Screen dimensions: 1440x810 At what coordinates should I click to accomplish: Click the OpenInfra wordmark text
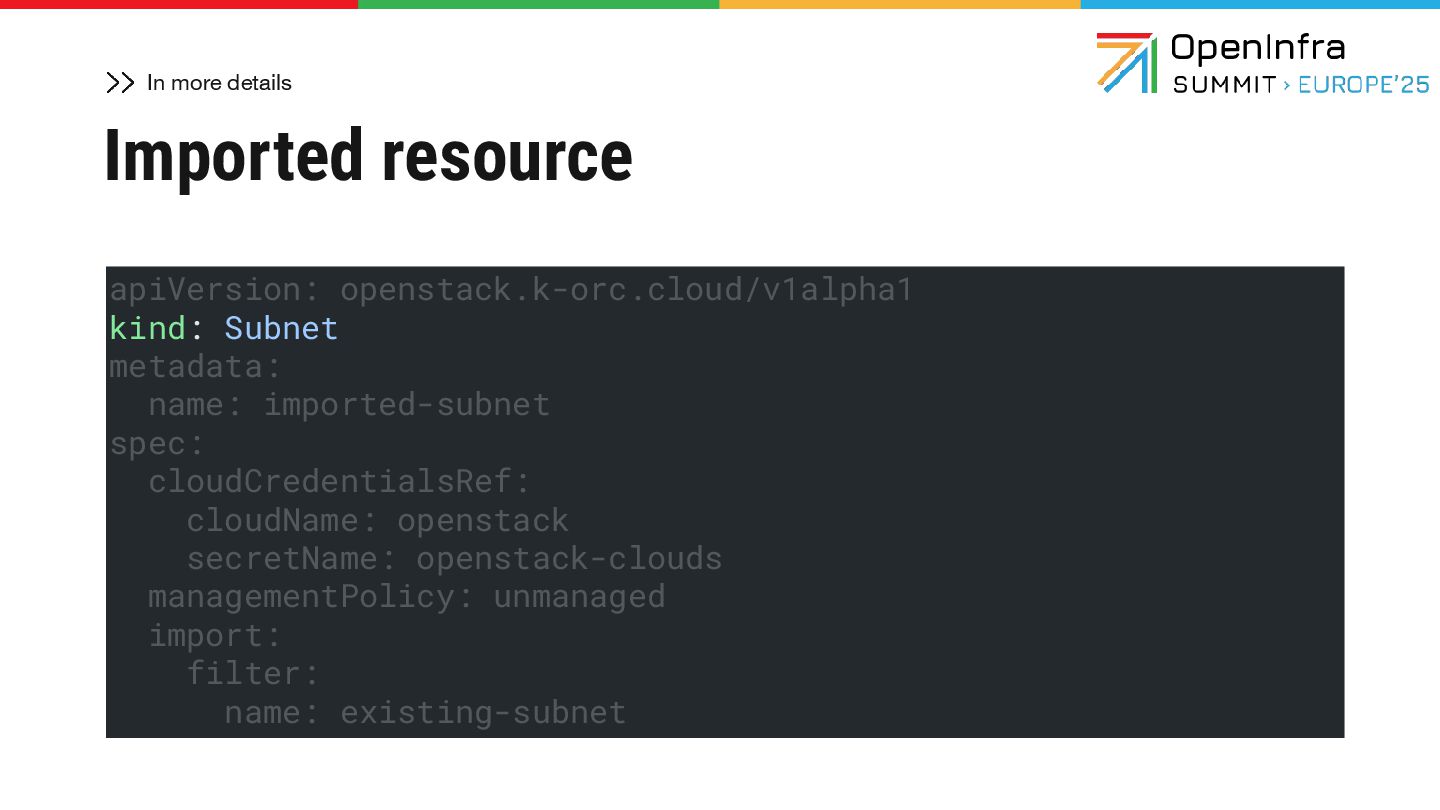[x=1257, y=47]
